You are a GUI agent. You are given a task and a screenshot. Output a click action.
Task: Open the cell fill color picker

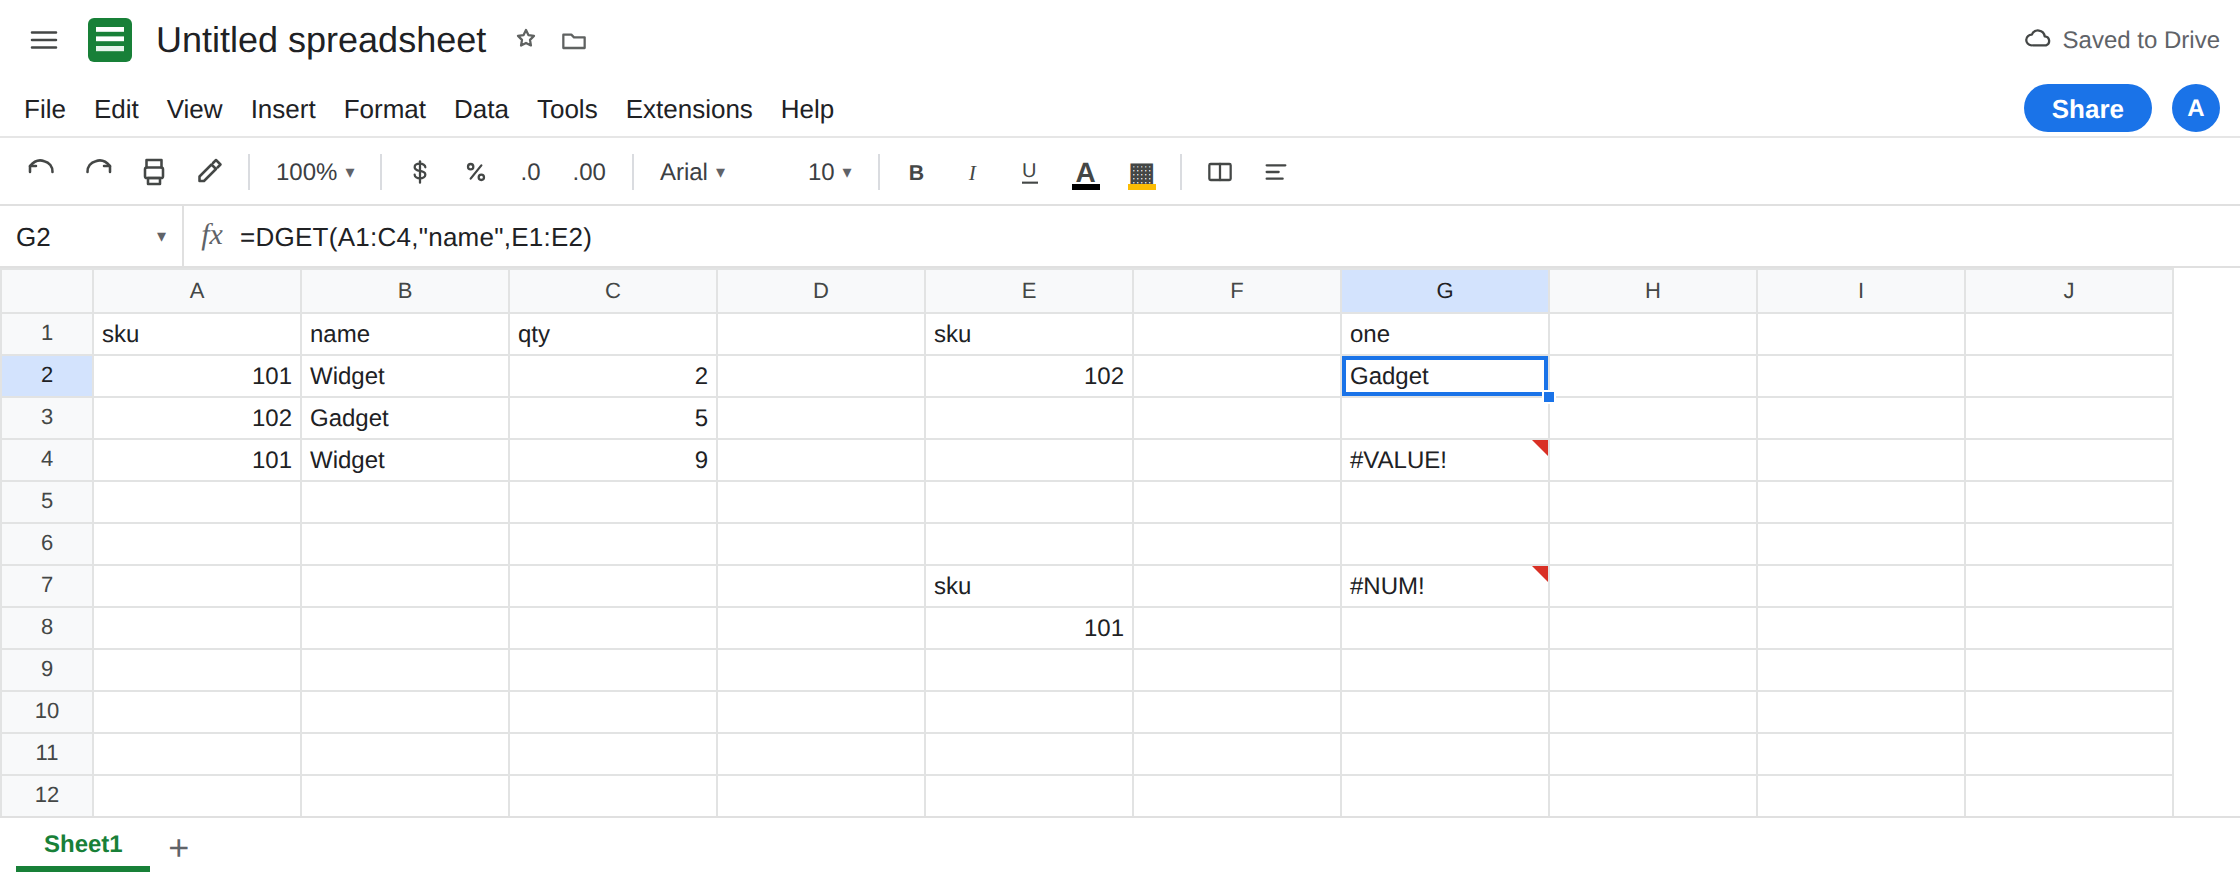pyautogui.click(x=1142, y=173)
